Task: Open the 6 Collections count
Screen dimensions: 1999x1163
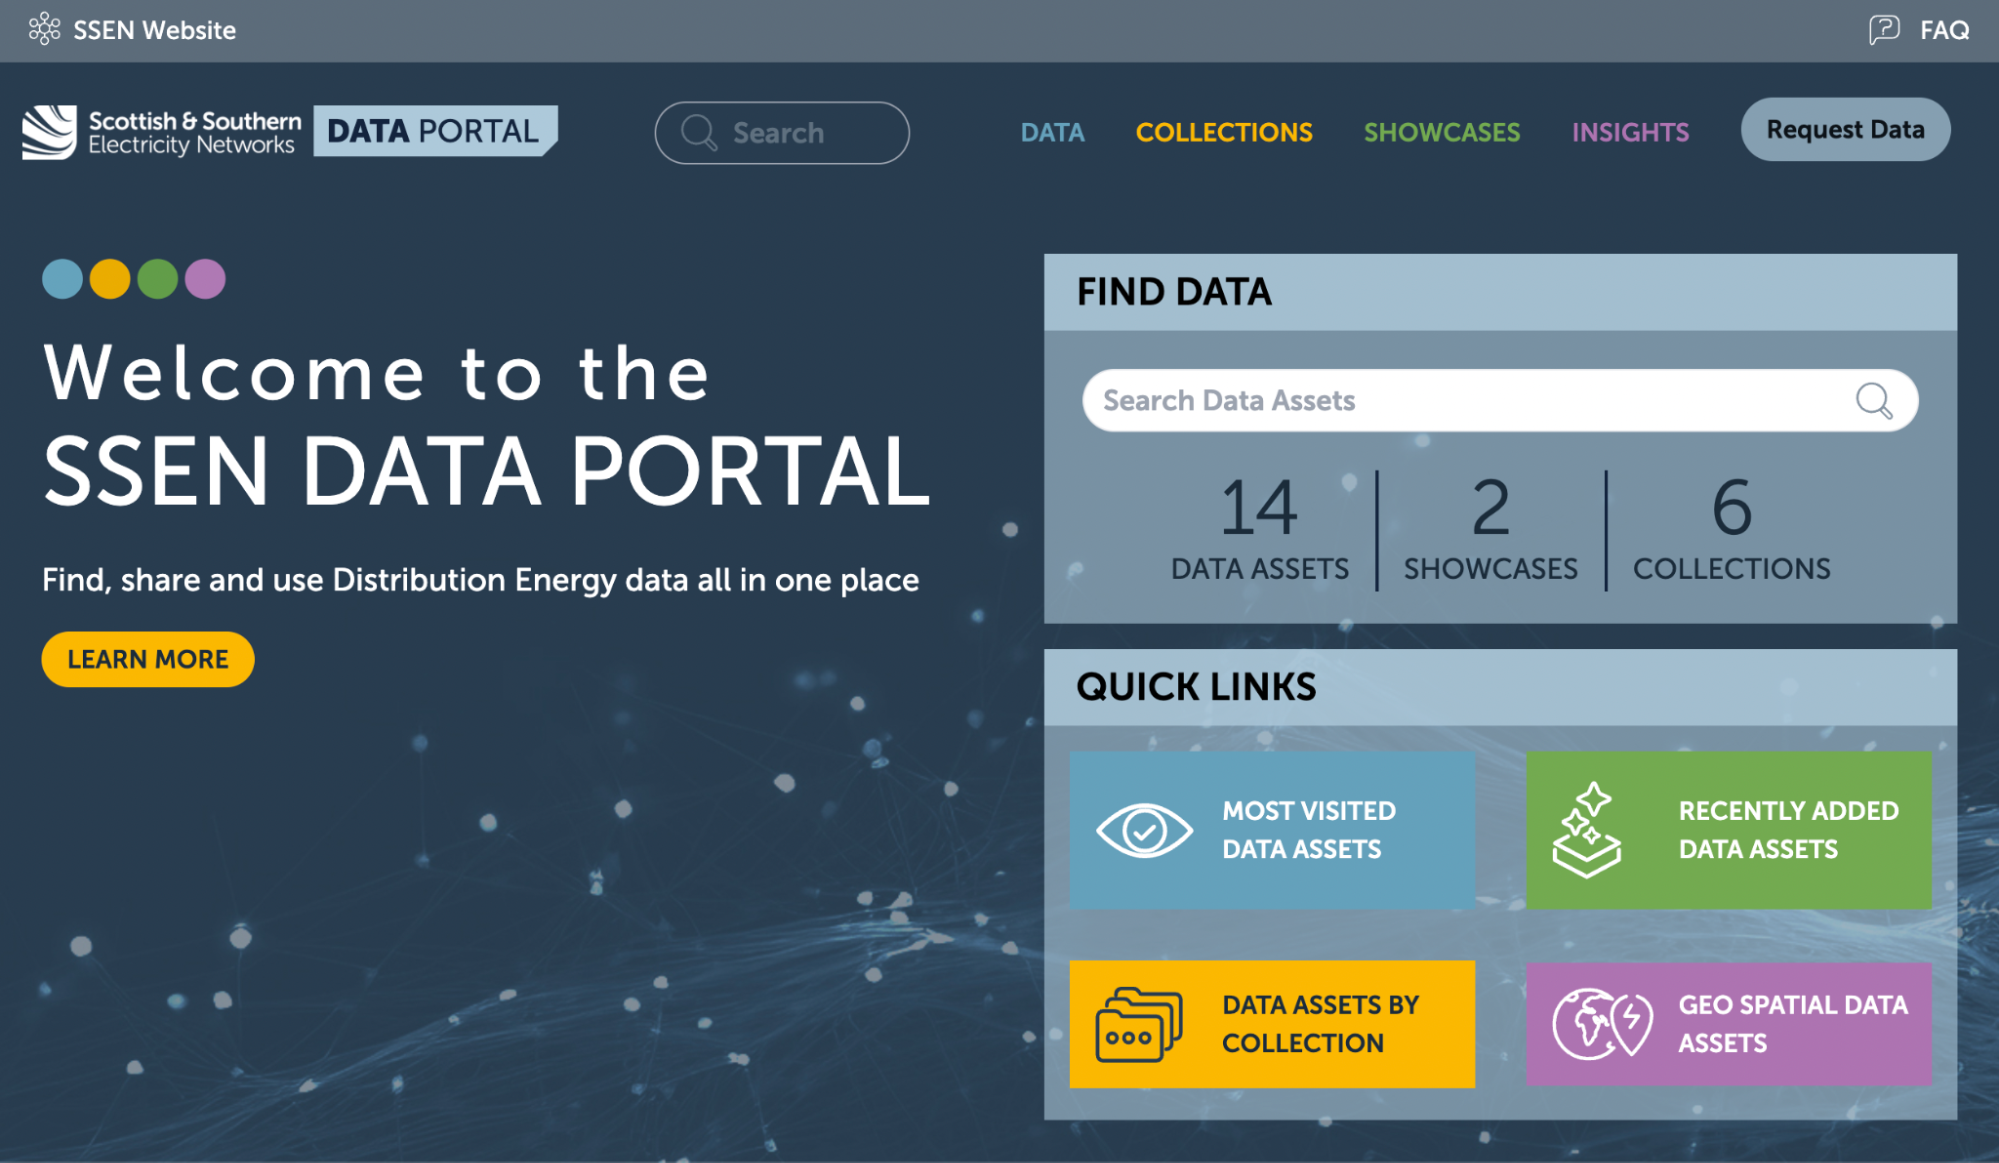Action: (1731, 529)
